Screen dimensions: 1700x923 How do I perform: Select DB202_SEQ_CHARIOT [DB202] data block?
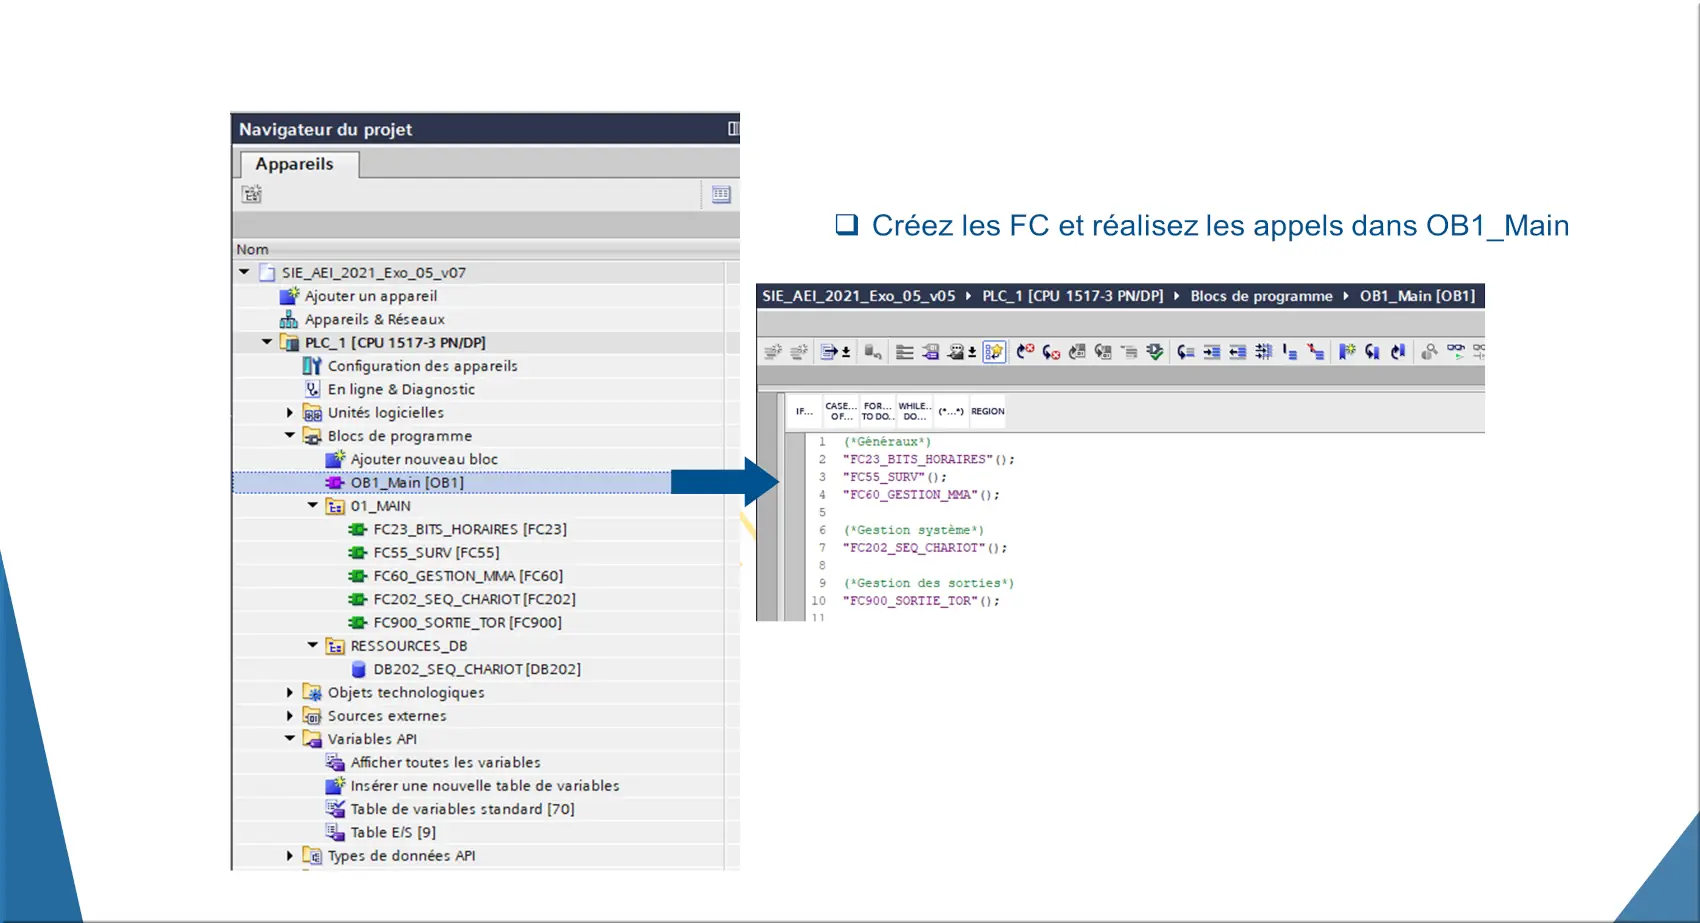click(477, 669)
